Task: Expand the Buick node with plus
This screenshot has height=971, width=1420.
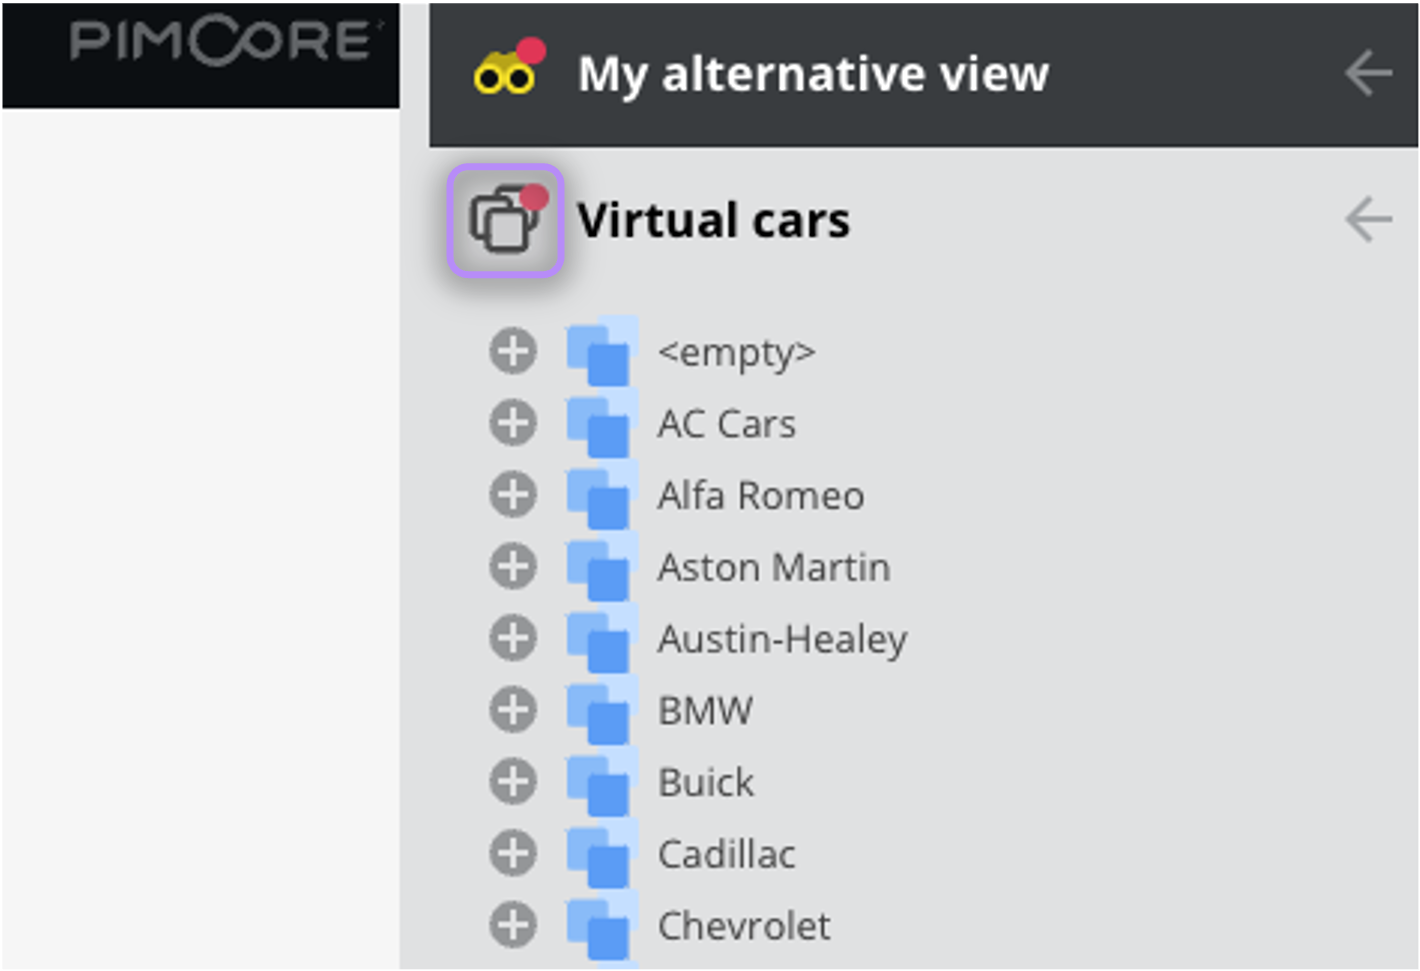Action: click(x=513, y=782)
